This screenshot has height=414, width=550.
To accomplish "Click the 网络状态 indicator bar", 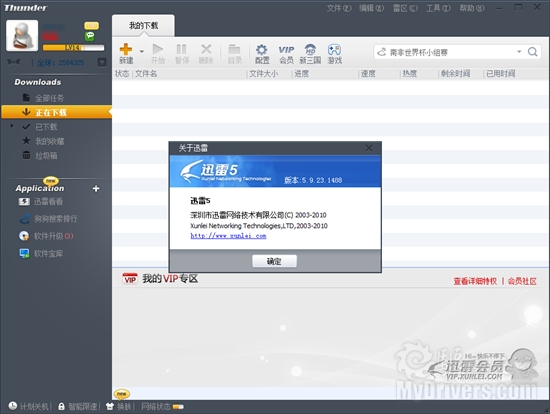I will pos(178,407).
